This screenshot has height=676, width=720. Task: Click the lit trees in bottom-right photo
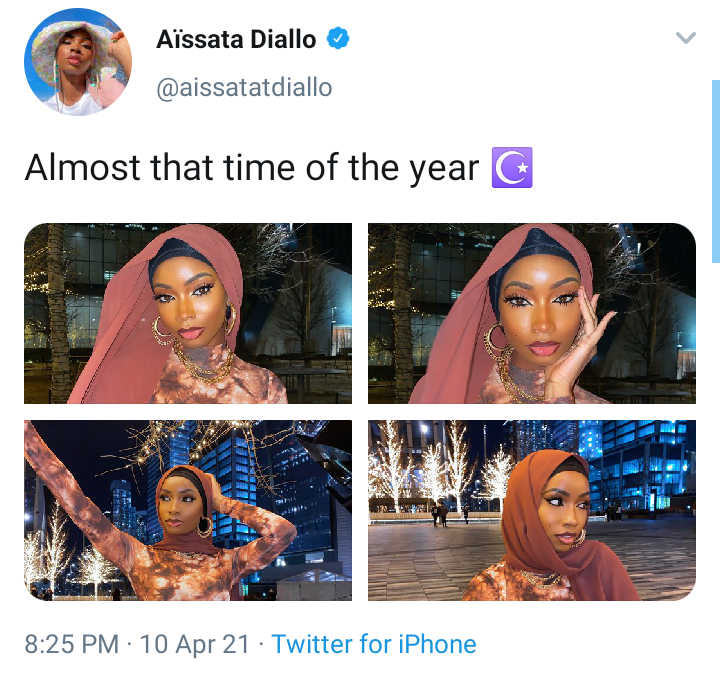(441, 464)
